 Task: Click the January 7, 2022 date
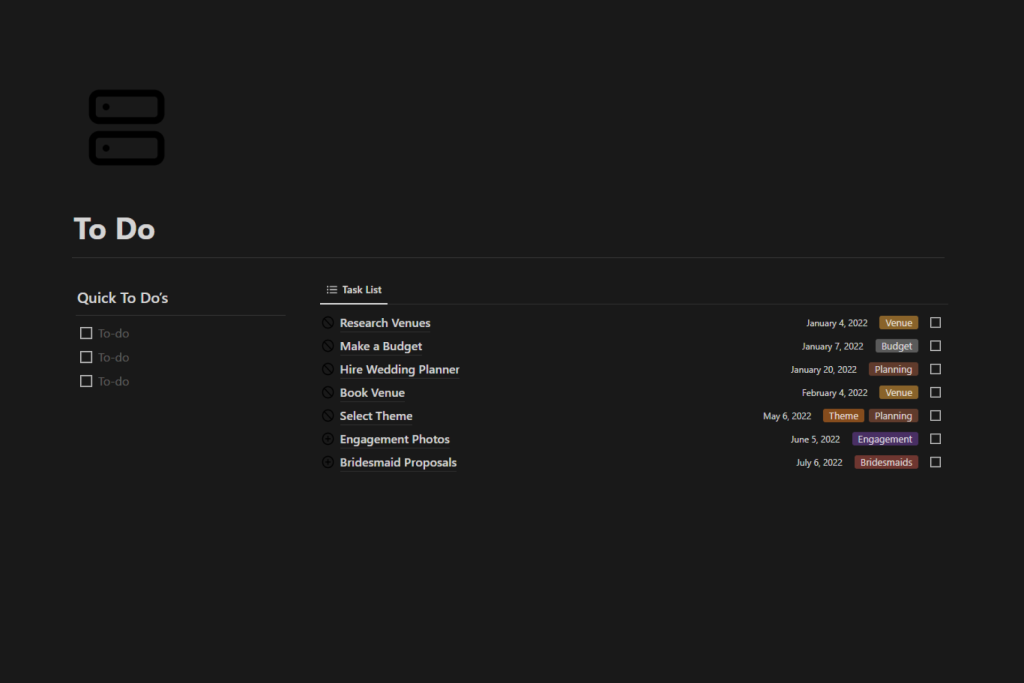(x=833, y=346)
